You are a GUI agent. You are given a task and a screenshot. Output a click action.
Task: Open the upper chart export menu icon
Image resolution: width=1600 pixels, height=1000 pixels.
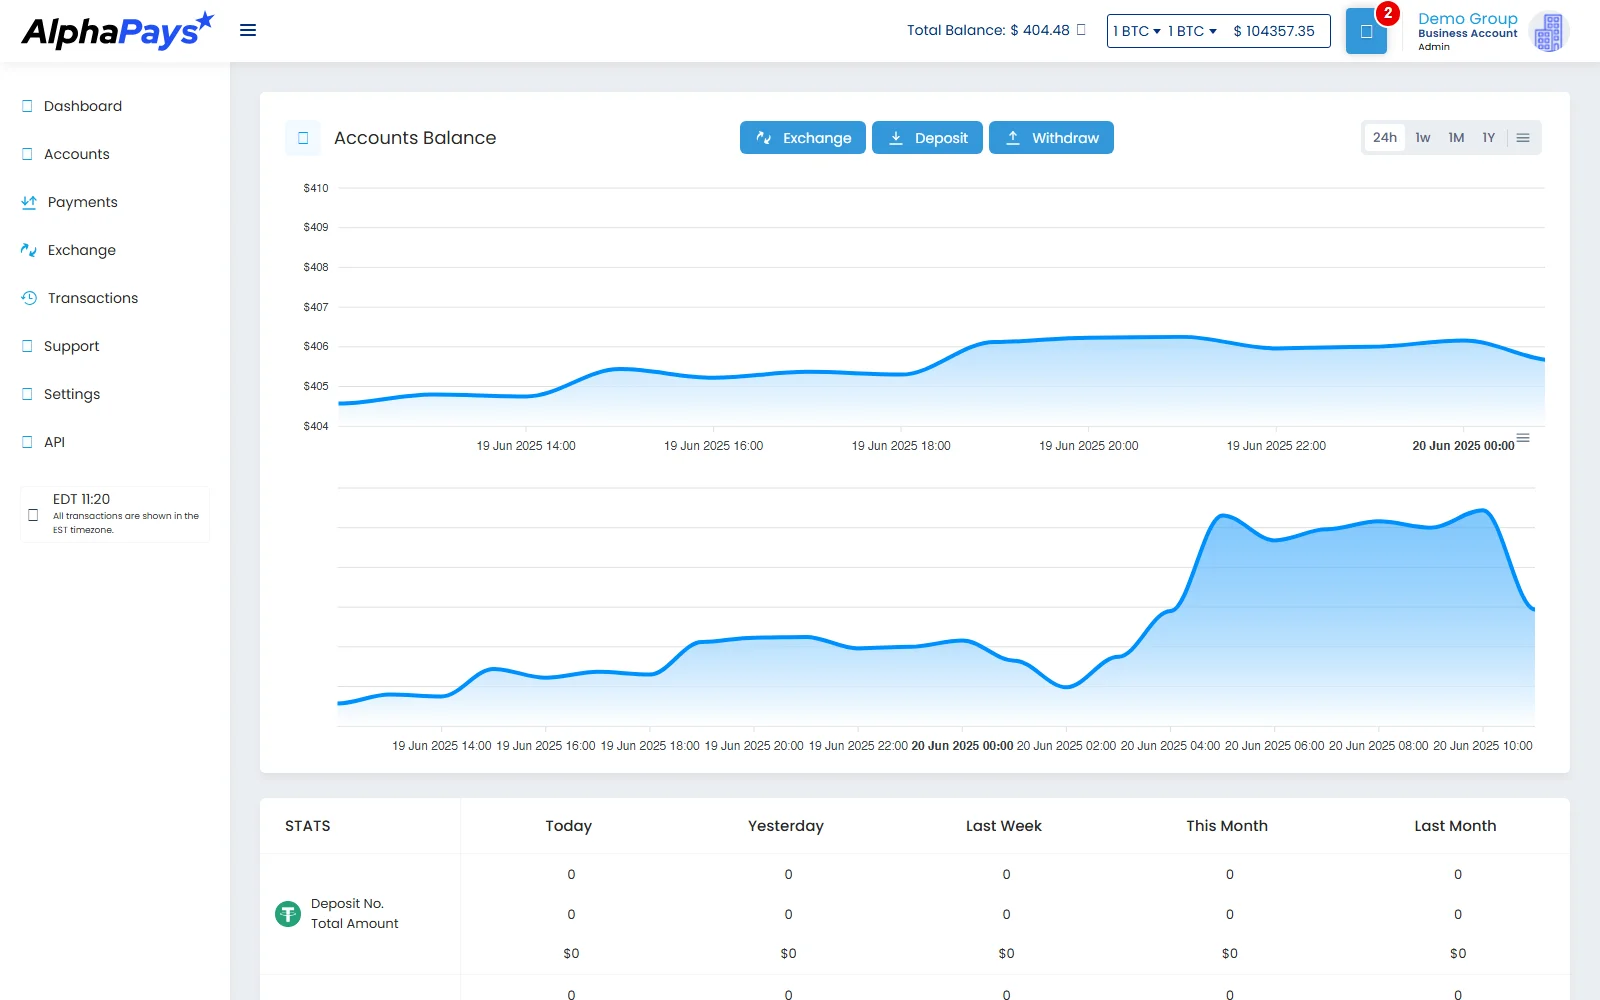[x=1523, y=438]
